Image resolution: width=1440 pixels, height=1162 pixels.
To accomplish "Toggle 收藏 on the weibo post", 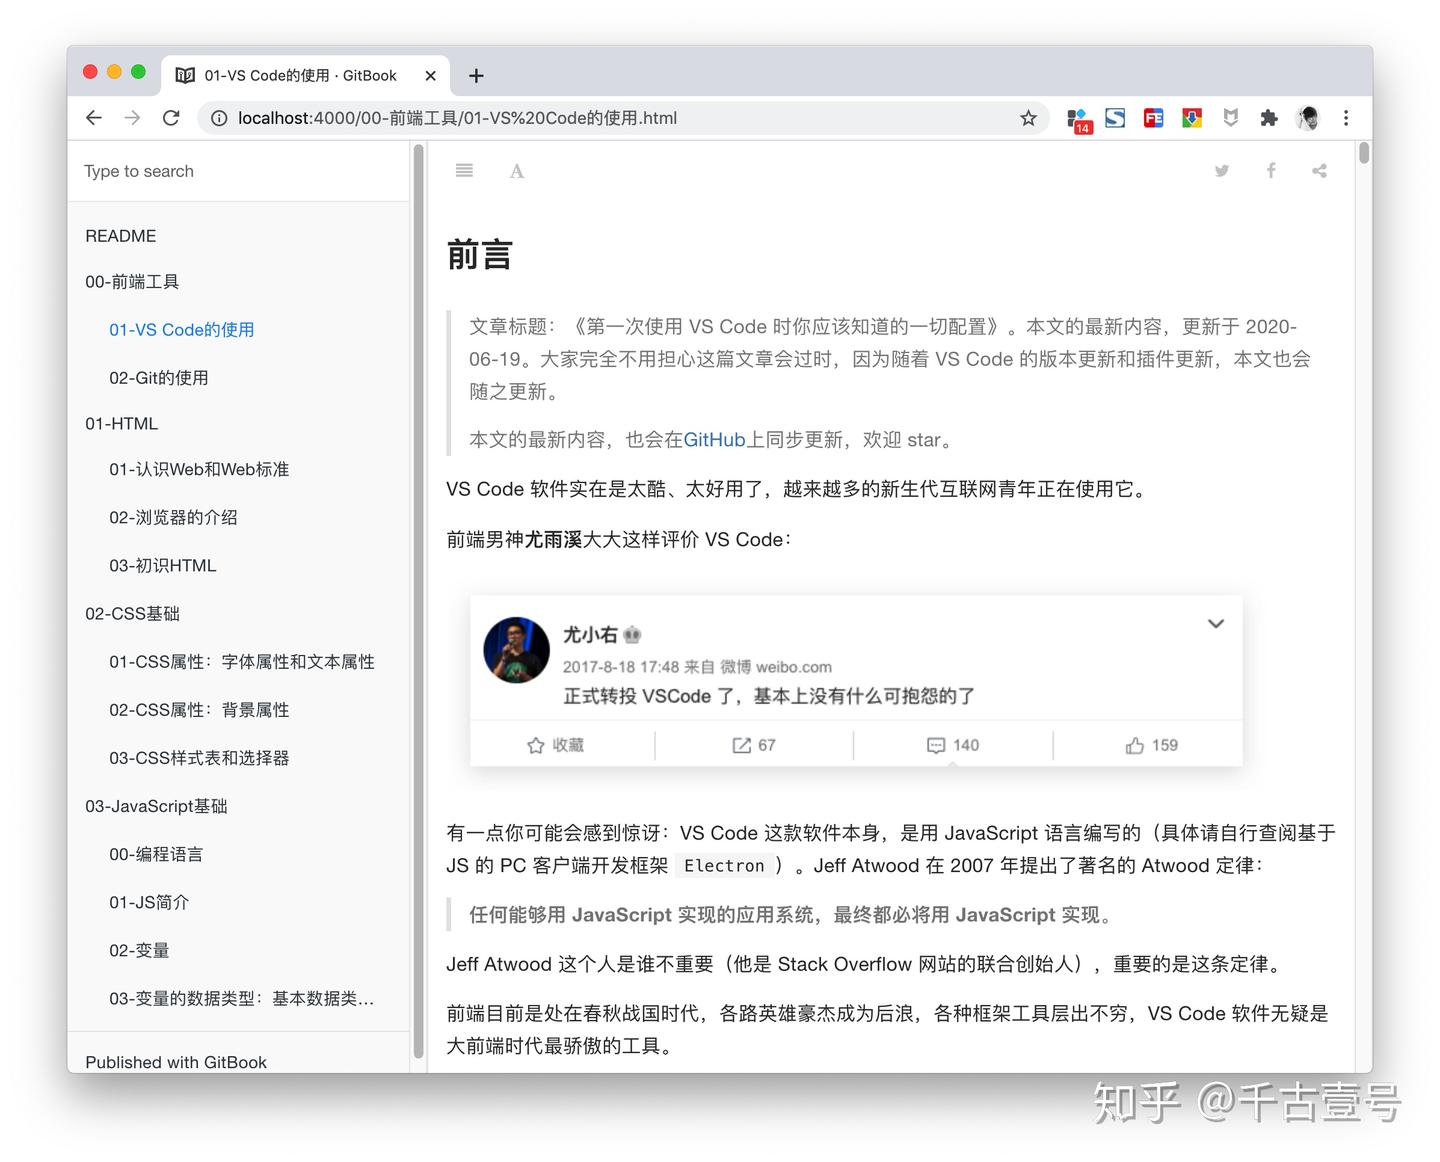I will pyautogui.click(x=558, y=745).
